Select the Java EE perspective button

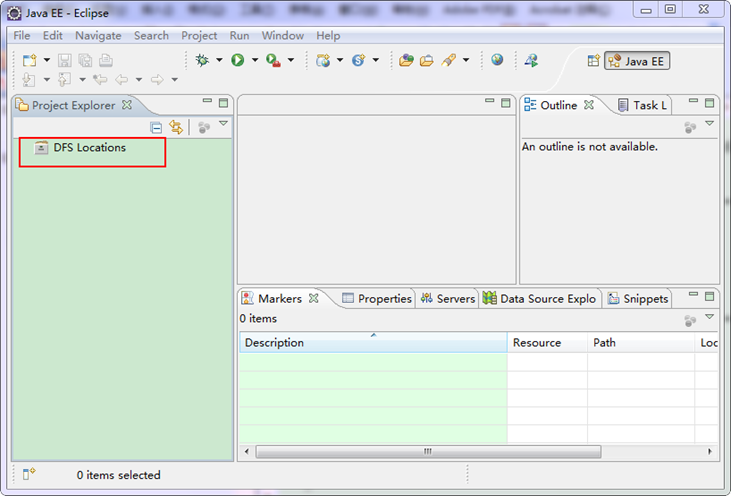(x=637, y=61)
